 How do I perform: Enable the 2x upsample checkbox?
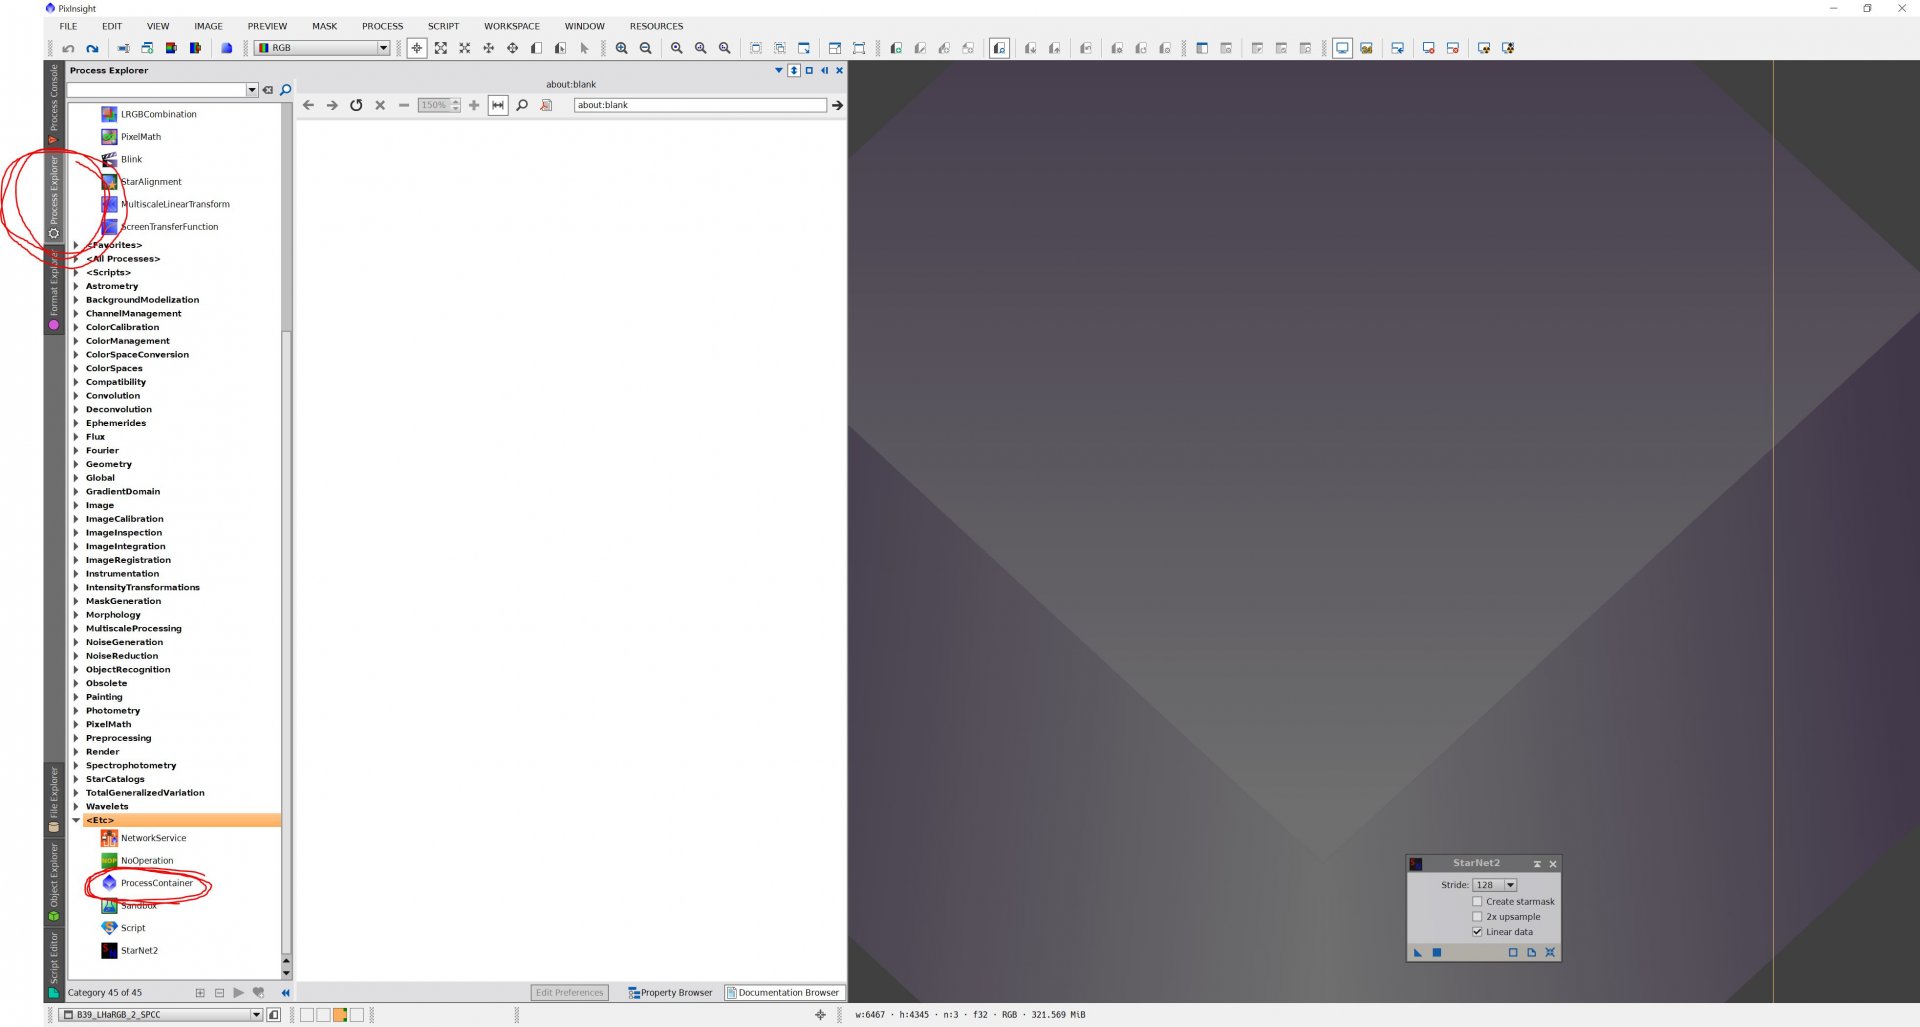click(x=1477, y=917)
